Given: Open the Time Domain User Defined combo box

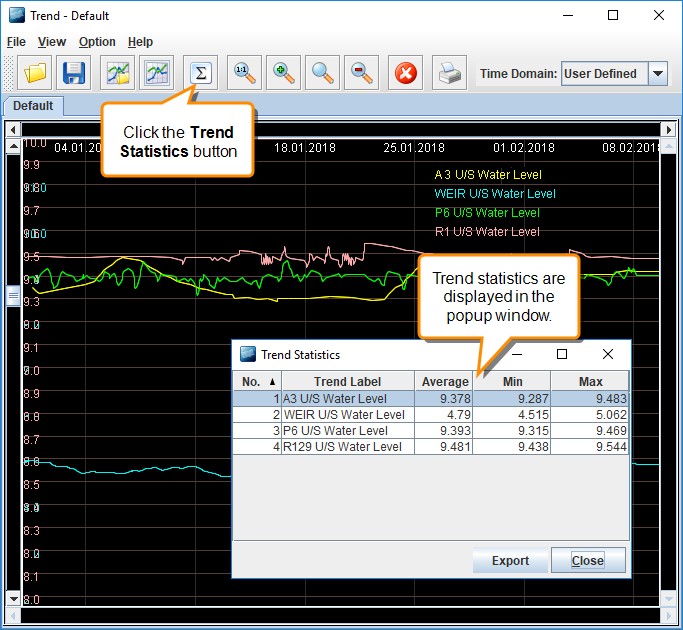Looking at the screenshot, I should (601, 73).
